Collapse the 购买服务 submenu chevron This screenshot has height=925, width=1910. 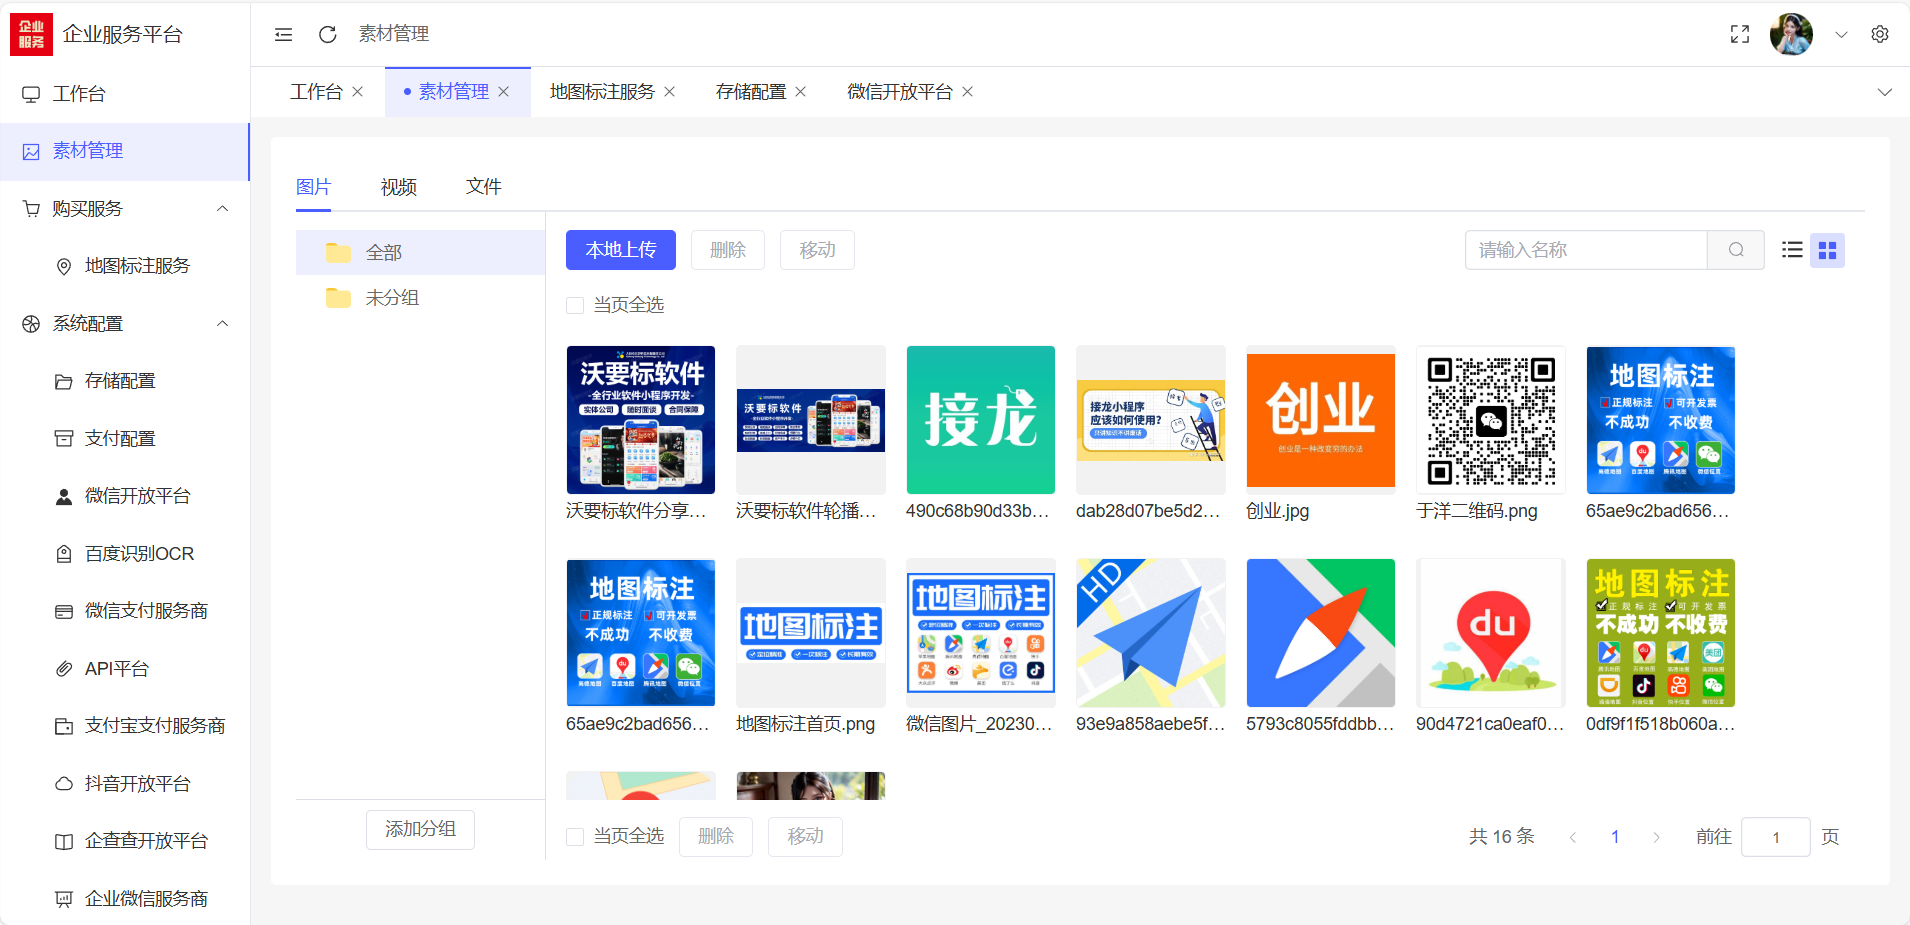223,209
